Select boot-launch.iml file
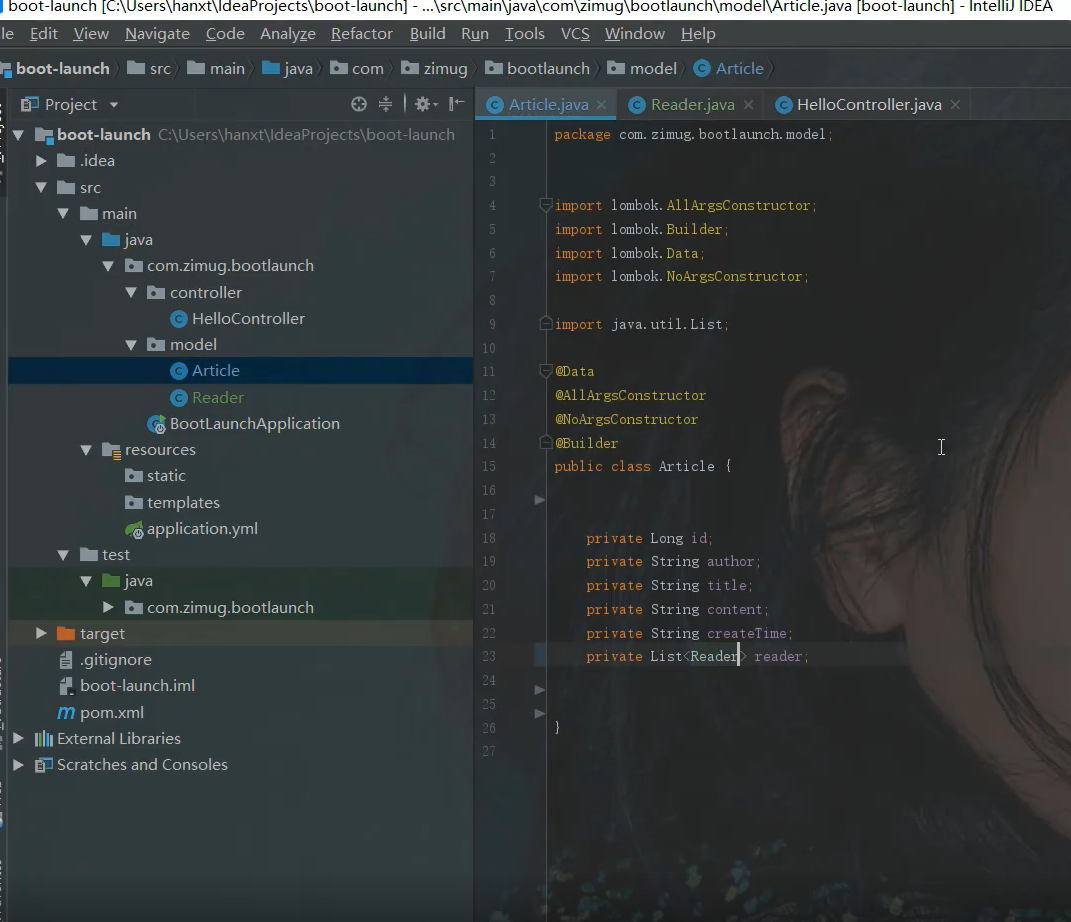 (137, 686)
